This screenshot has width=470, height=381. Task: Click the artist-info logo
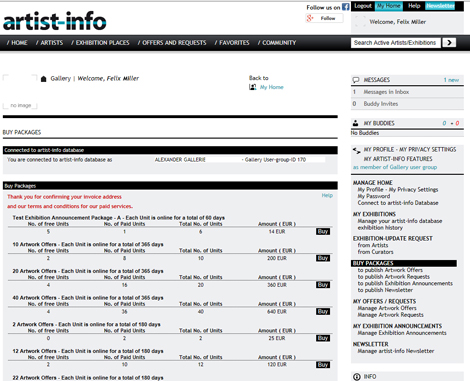[x=55, y=21]
